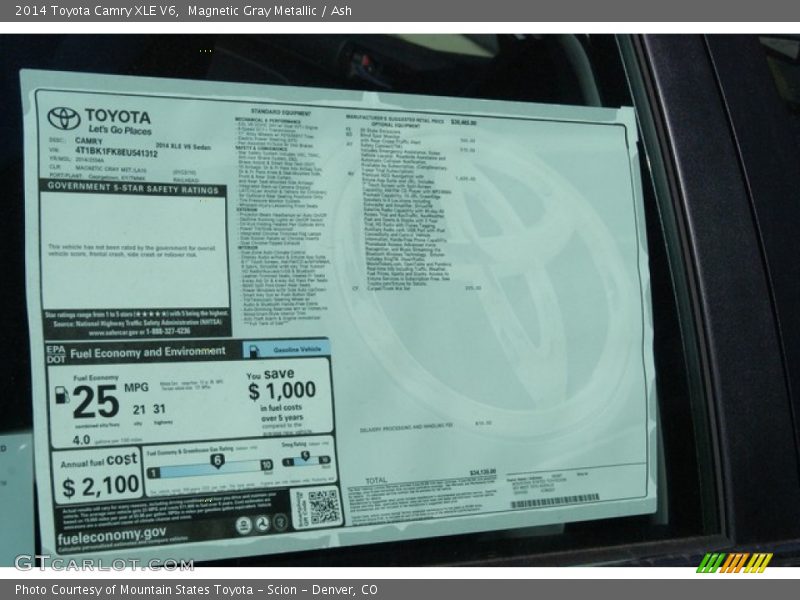The image size is (800, 600).
Task: Click 'Magnetic Gray Metallic / Ash' in header
Action: 269,10
